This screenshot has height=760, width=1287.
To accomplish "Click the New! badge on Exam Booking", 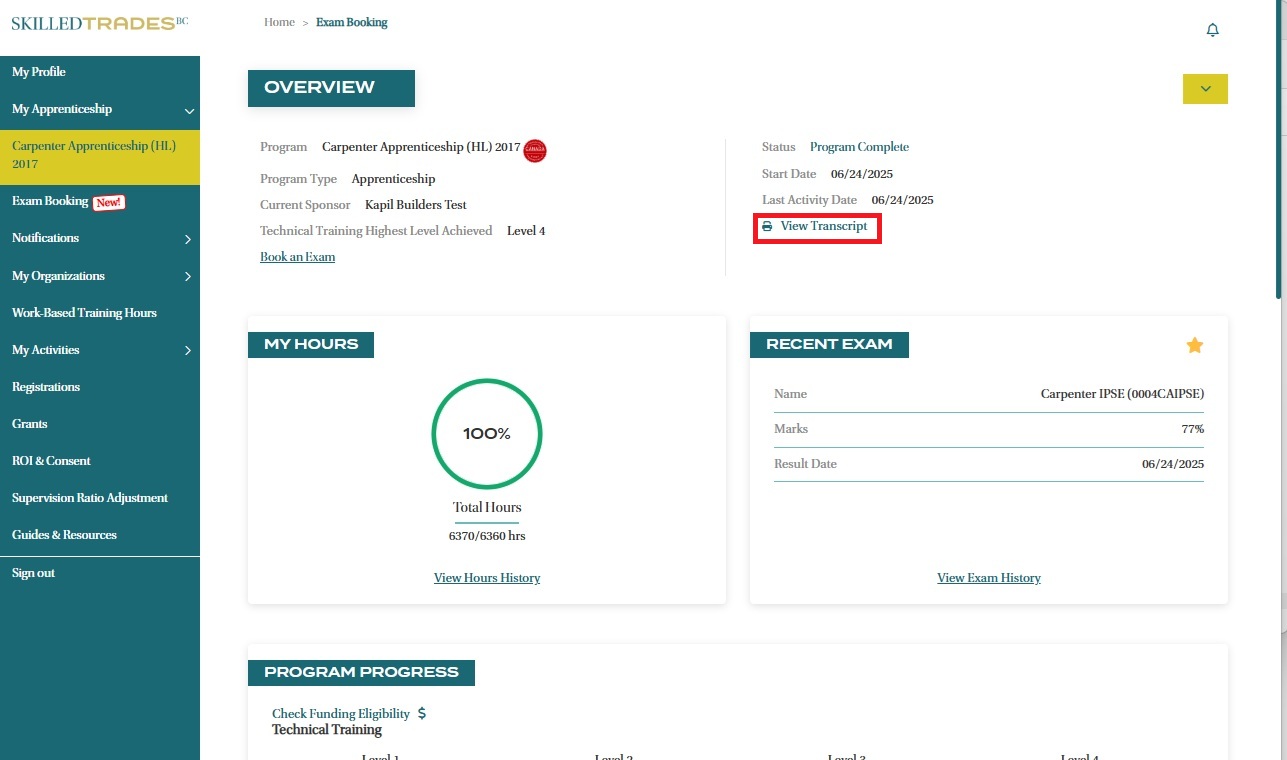I will [x=109, y=202].
